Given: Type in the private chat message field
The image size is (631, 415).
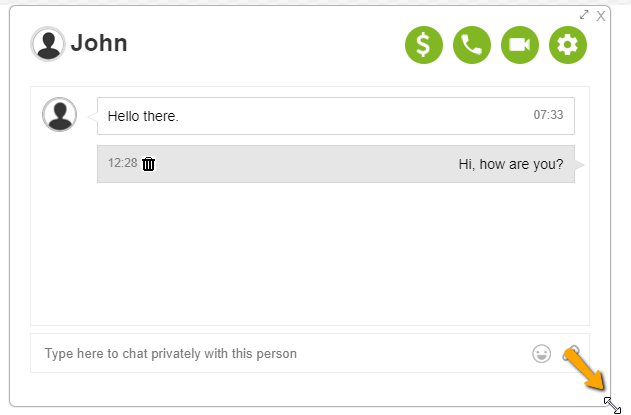Looking at the screenshot, I should tap(280, 354).
